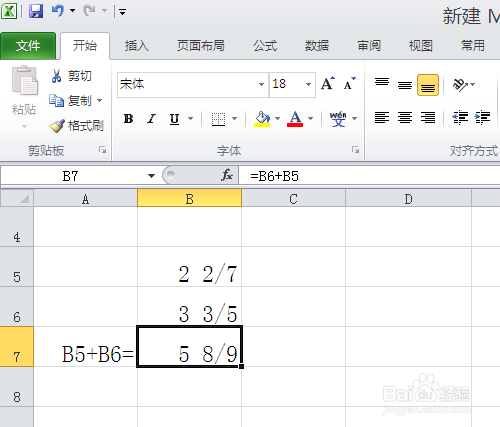Apply cell borders icon
The height and width of the screenshot is (427, 500).
coord(218,119)
